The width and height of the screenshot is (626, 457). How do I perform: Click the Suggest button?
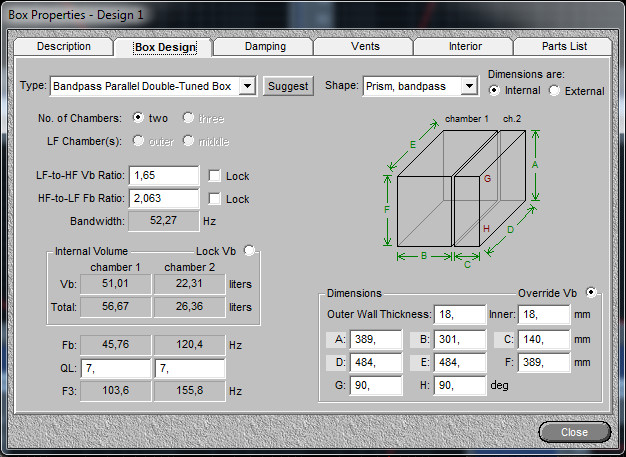pyautogui.click(x=288, y=86)
